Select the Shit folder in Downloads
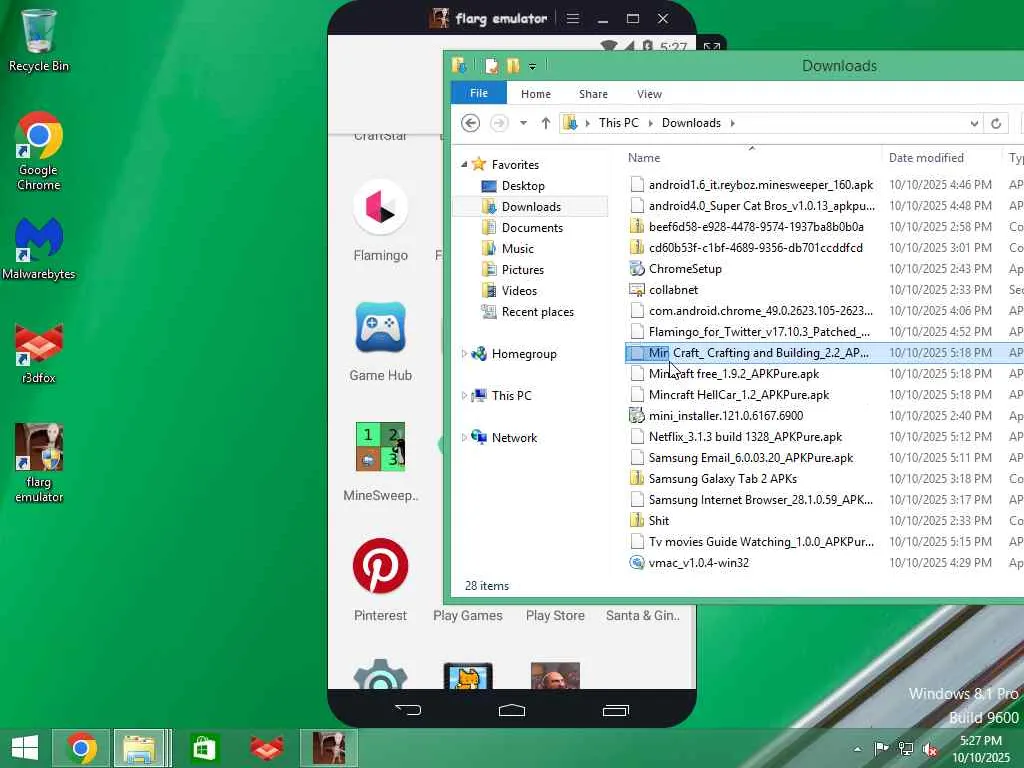This screenshot has height=768, width=1024. (658, 520)
